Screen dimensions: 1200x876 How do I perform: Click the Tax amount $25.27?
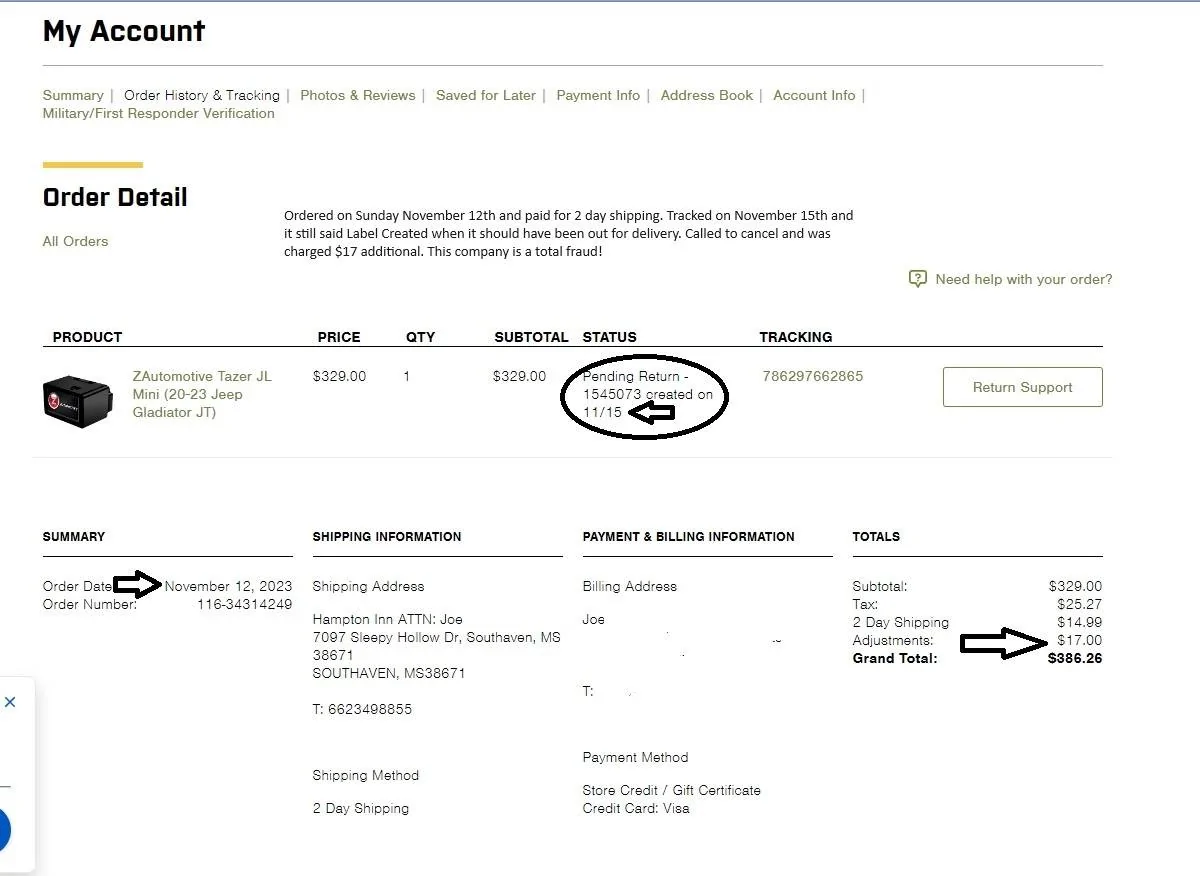tap(1079, 604)
